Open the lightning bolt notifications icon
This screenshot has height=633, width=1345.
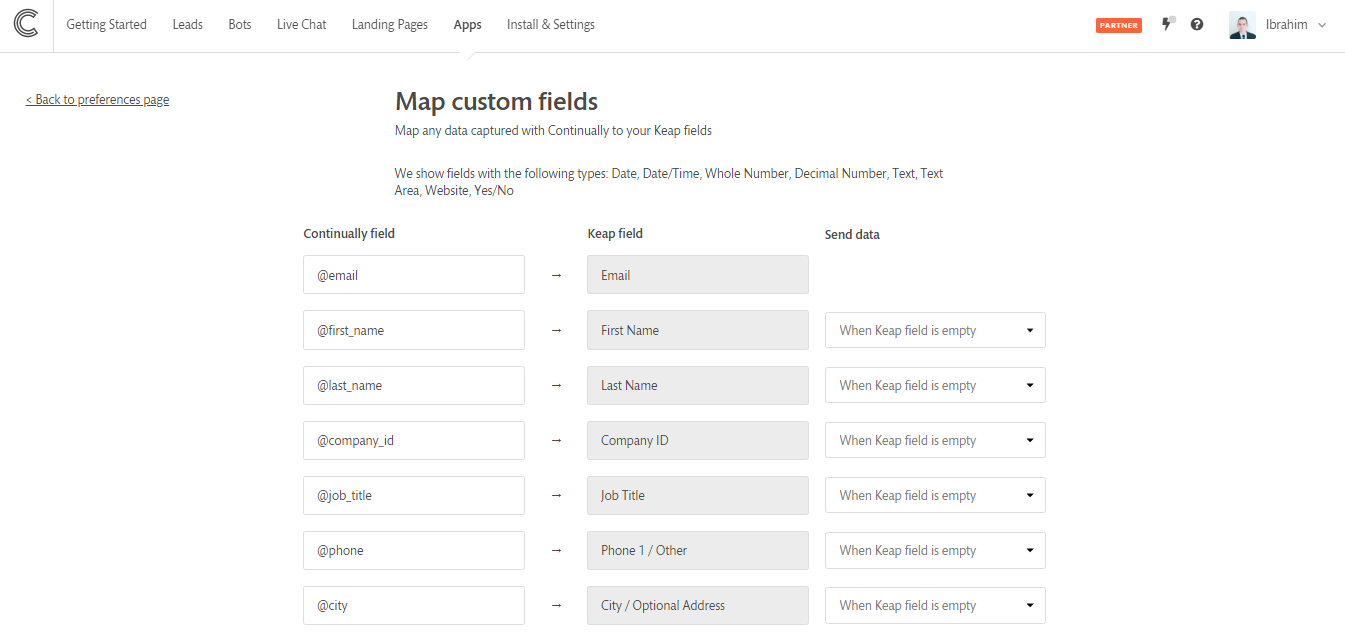click(1167, 24)
